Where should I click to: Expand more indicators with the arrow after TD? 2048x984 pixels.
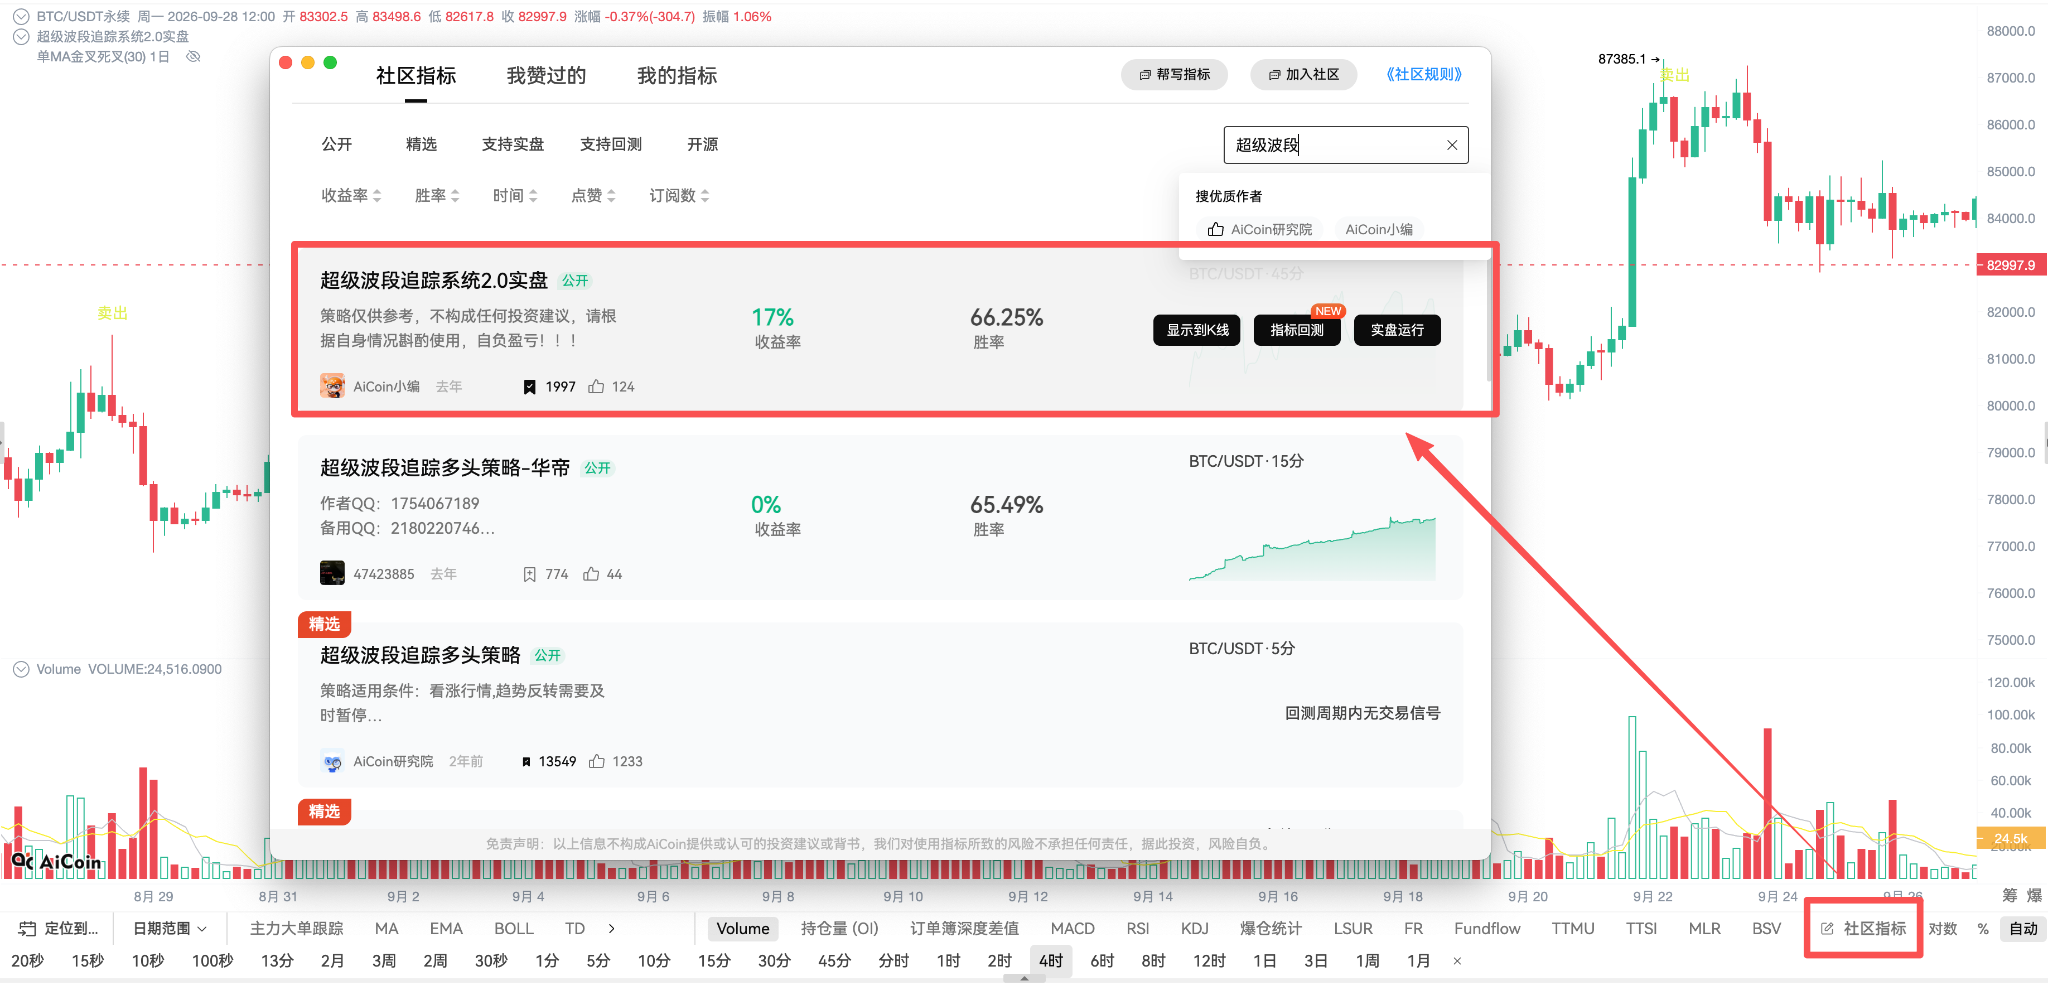pyautogui.click(x=612, y=929)
